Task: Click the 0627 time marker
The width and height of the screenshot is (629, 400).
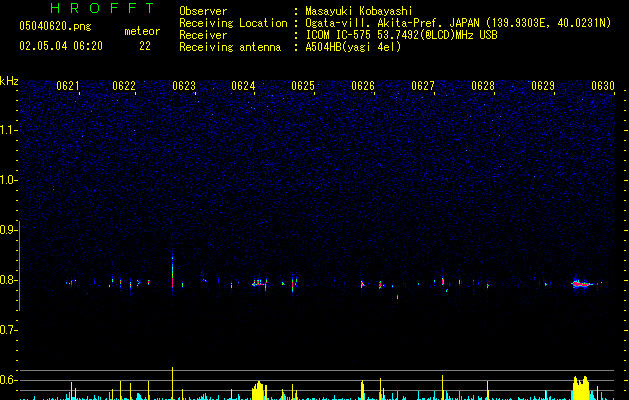Action: pos(423,86)
